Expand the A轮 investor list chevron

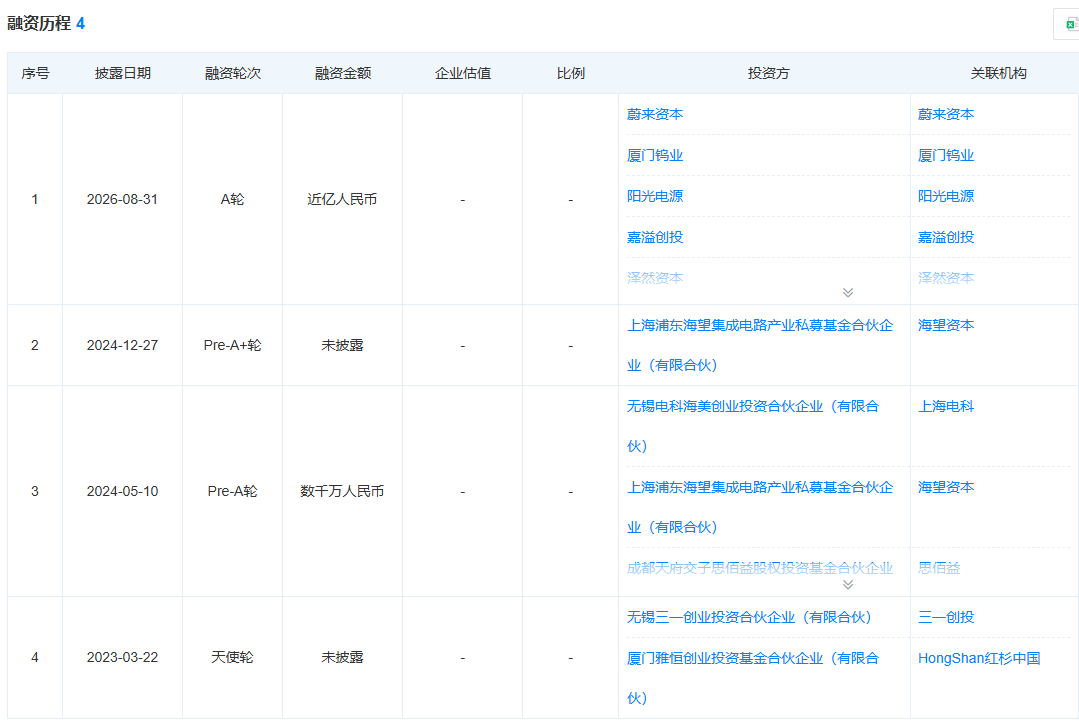click(x=848, y=292)
